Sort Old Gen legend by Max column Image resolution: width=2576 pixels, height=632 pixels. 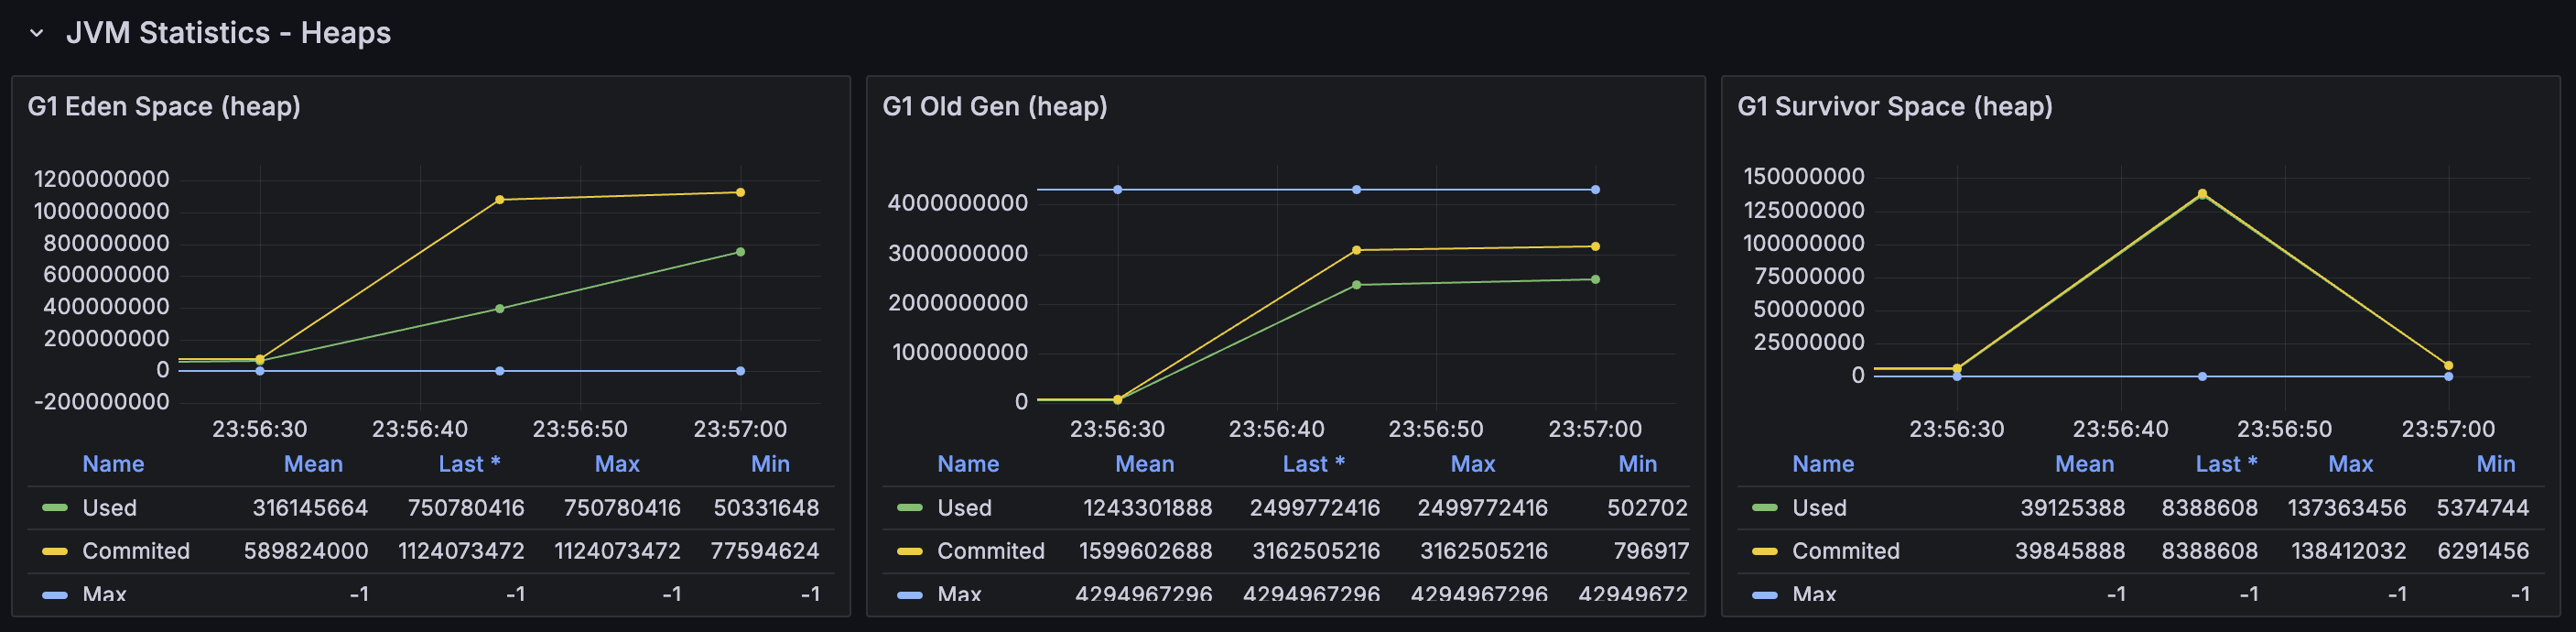(x=1473, y=464)
